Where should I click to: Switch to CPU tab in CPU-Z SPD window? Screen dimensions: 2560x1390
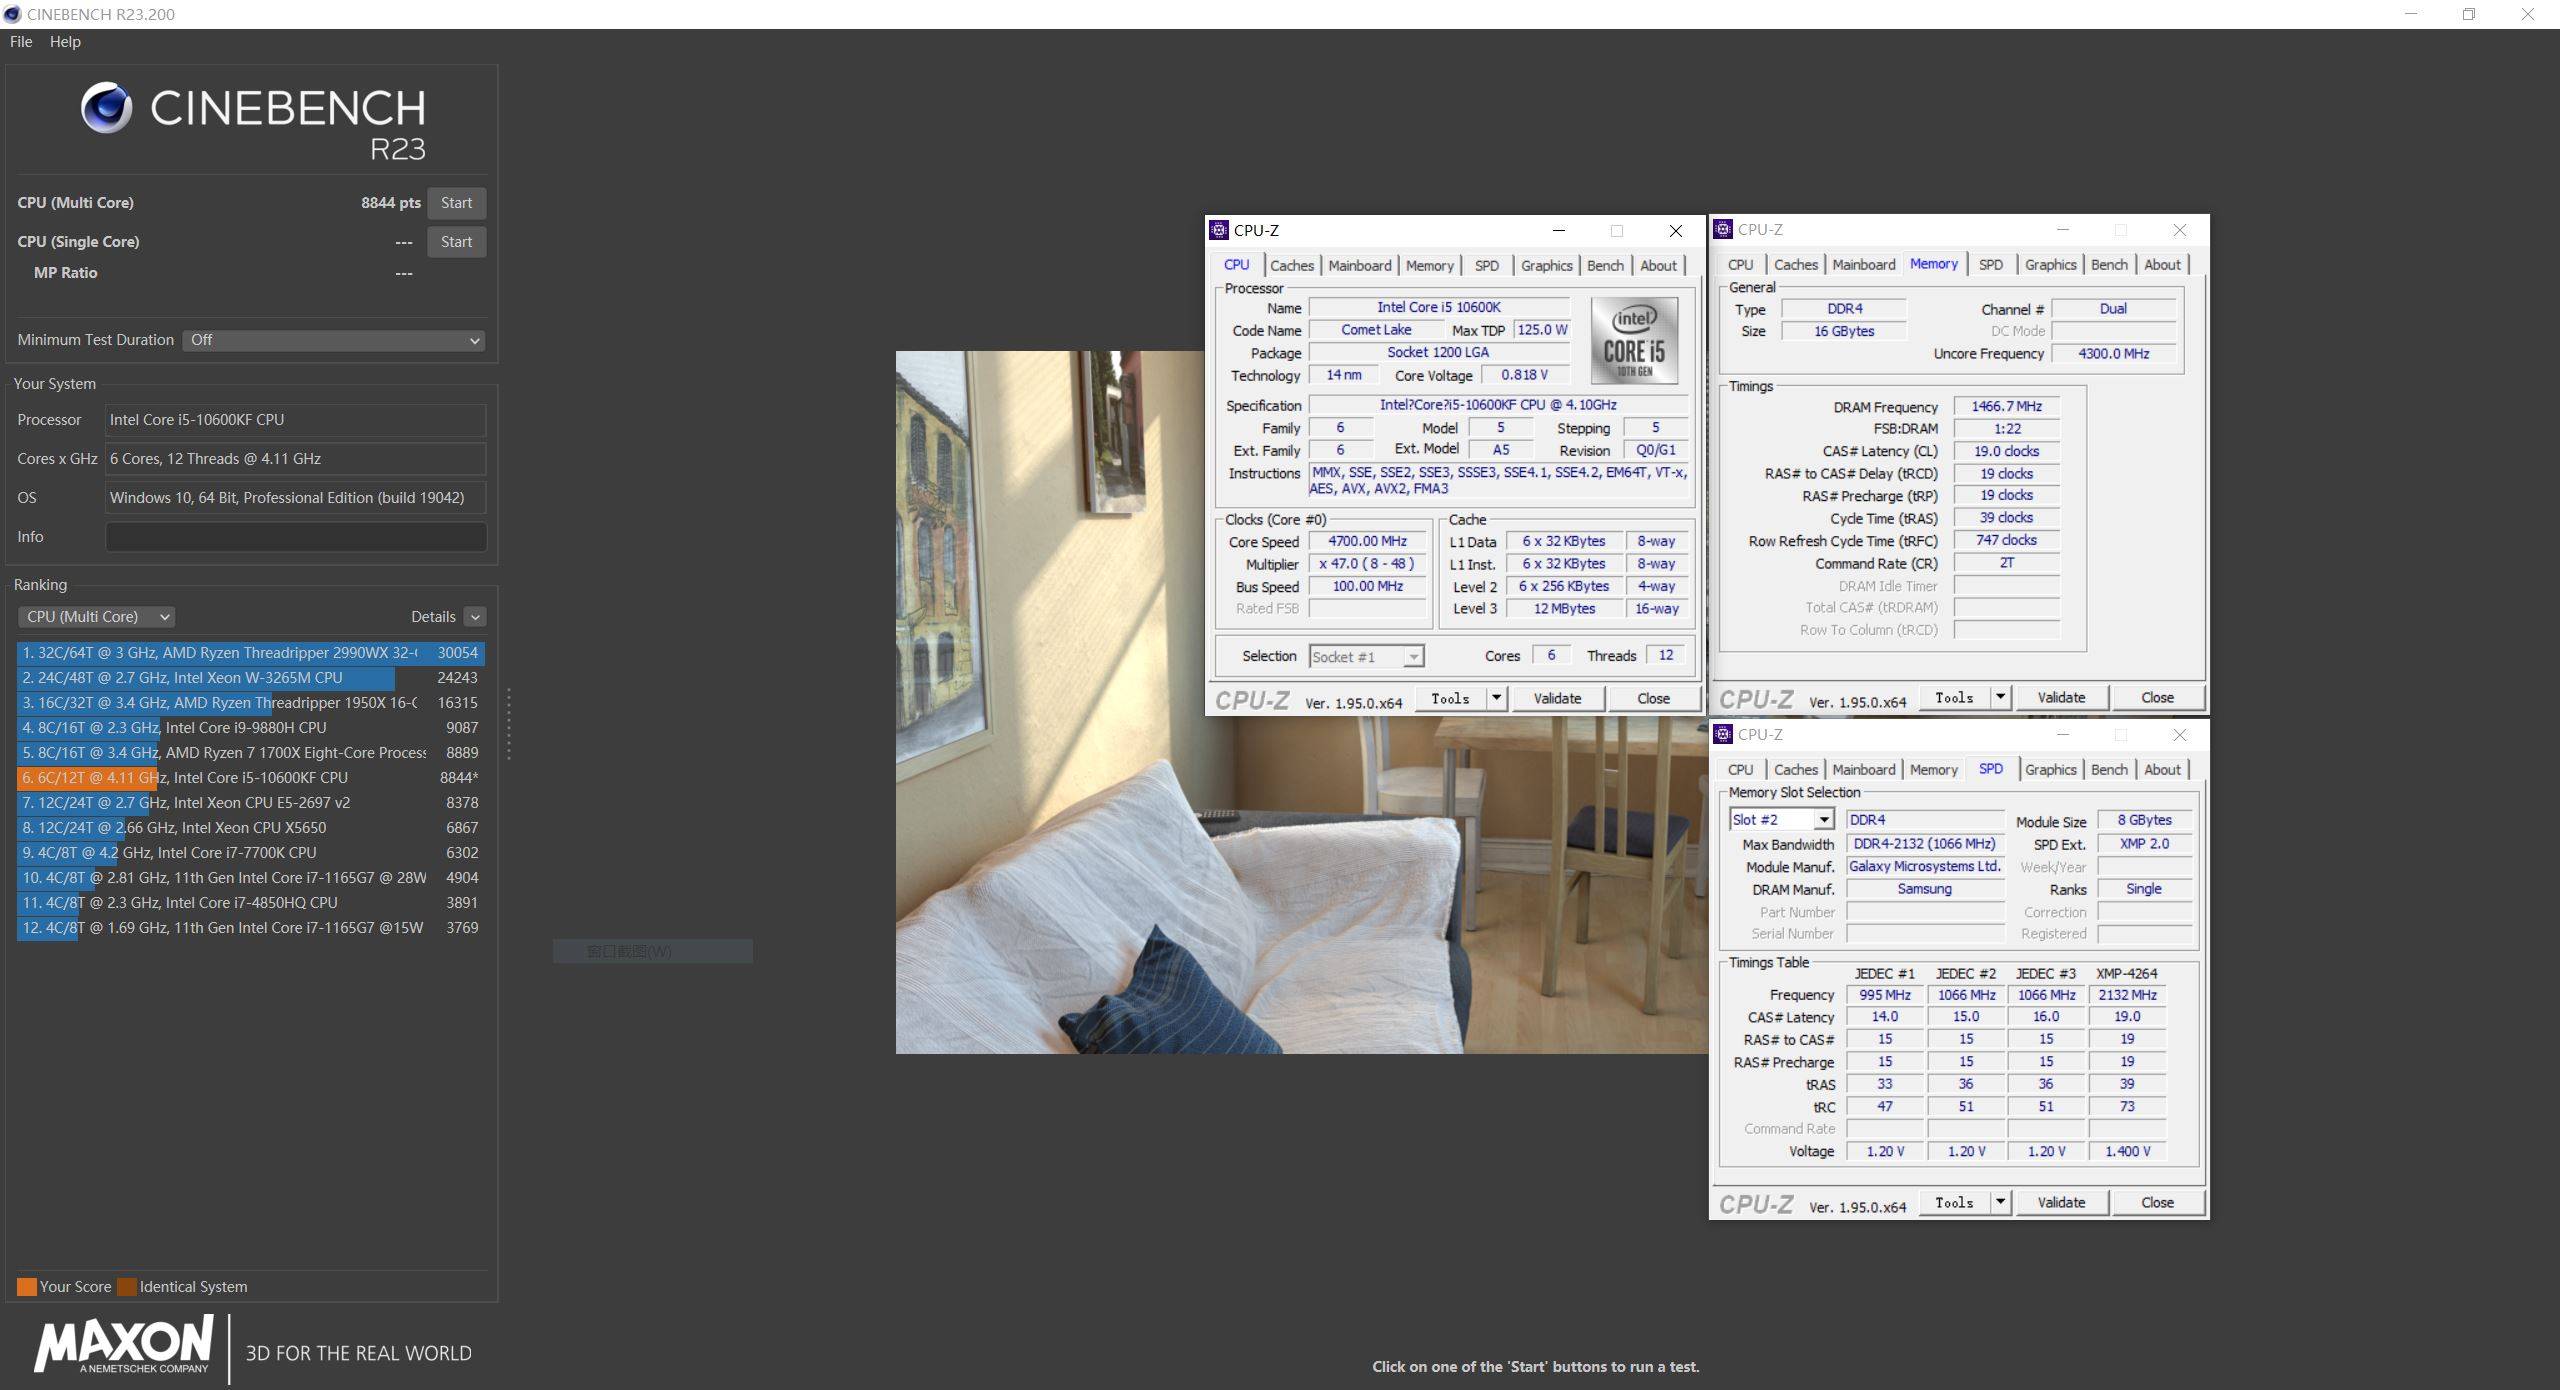click(x=1740, y=769)
